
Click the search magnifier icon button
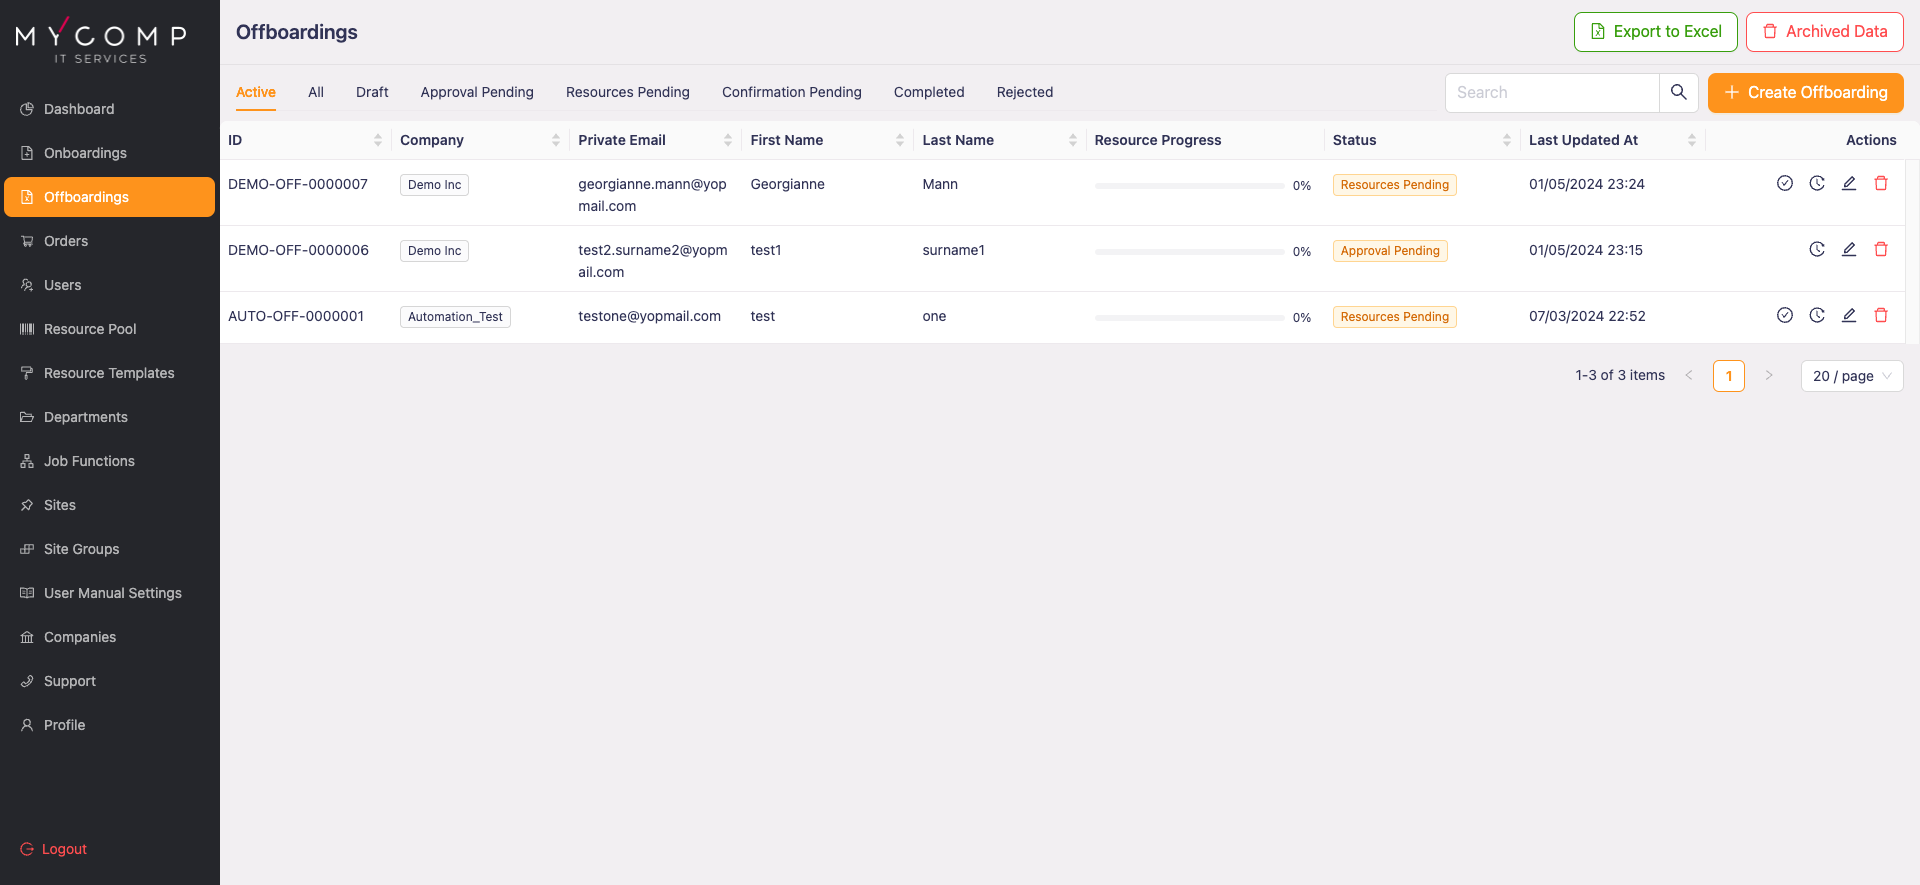point(1678,92)
